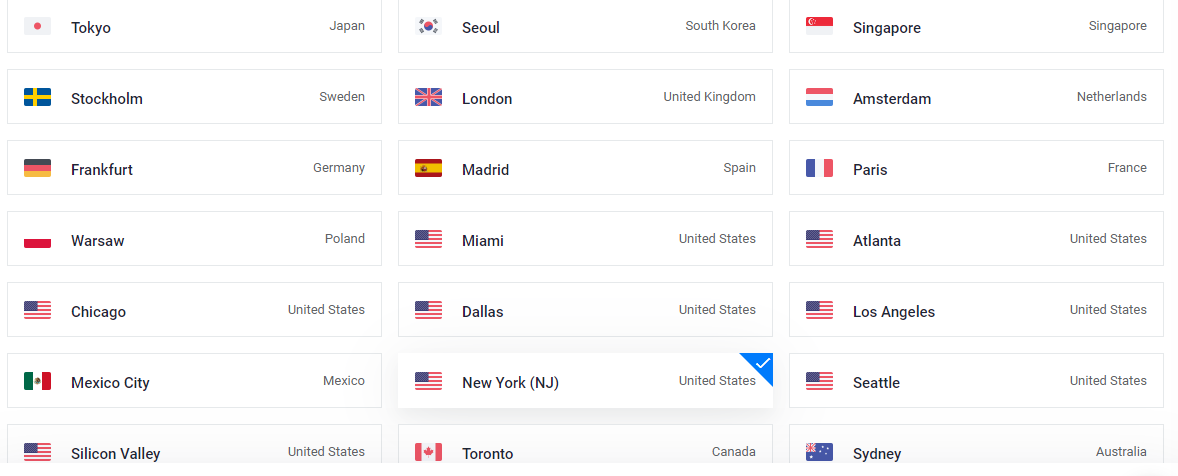
Task: Select the Seattle data center option
Action: click(976, 381)
